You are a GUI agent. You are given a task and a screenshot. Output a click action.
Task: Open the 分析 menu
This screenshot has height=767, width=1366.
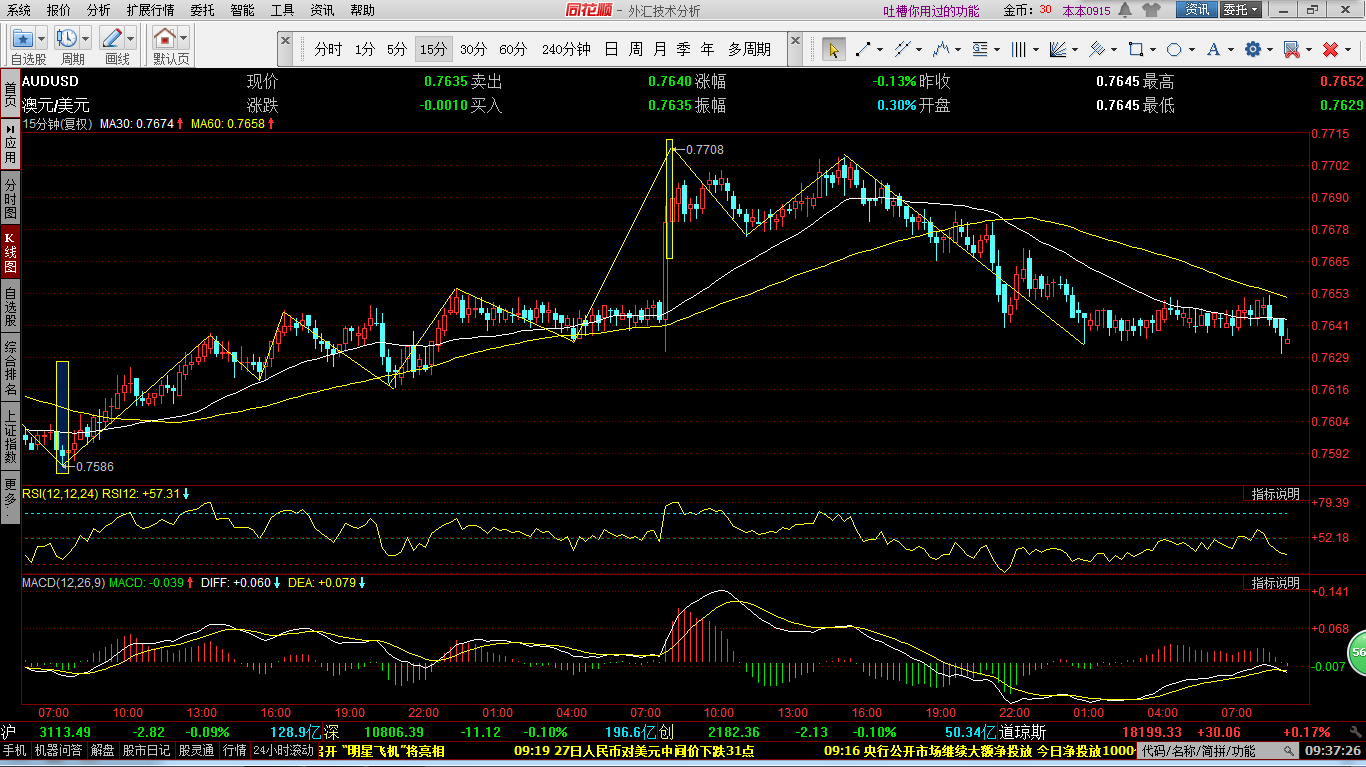pos(98,10)
